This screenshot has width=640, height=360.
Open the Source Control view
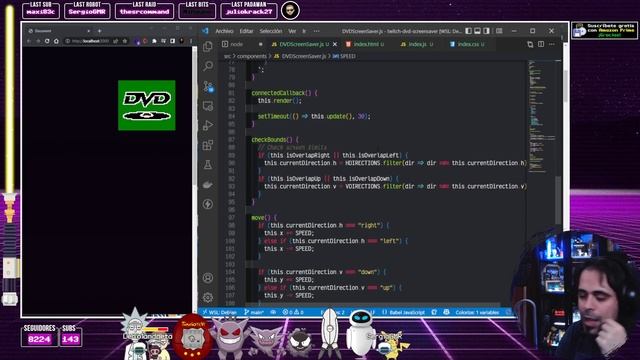208,86
